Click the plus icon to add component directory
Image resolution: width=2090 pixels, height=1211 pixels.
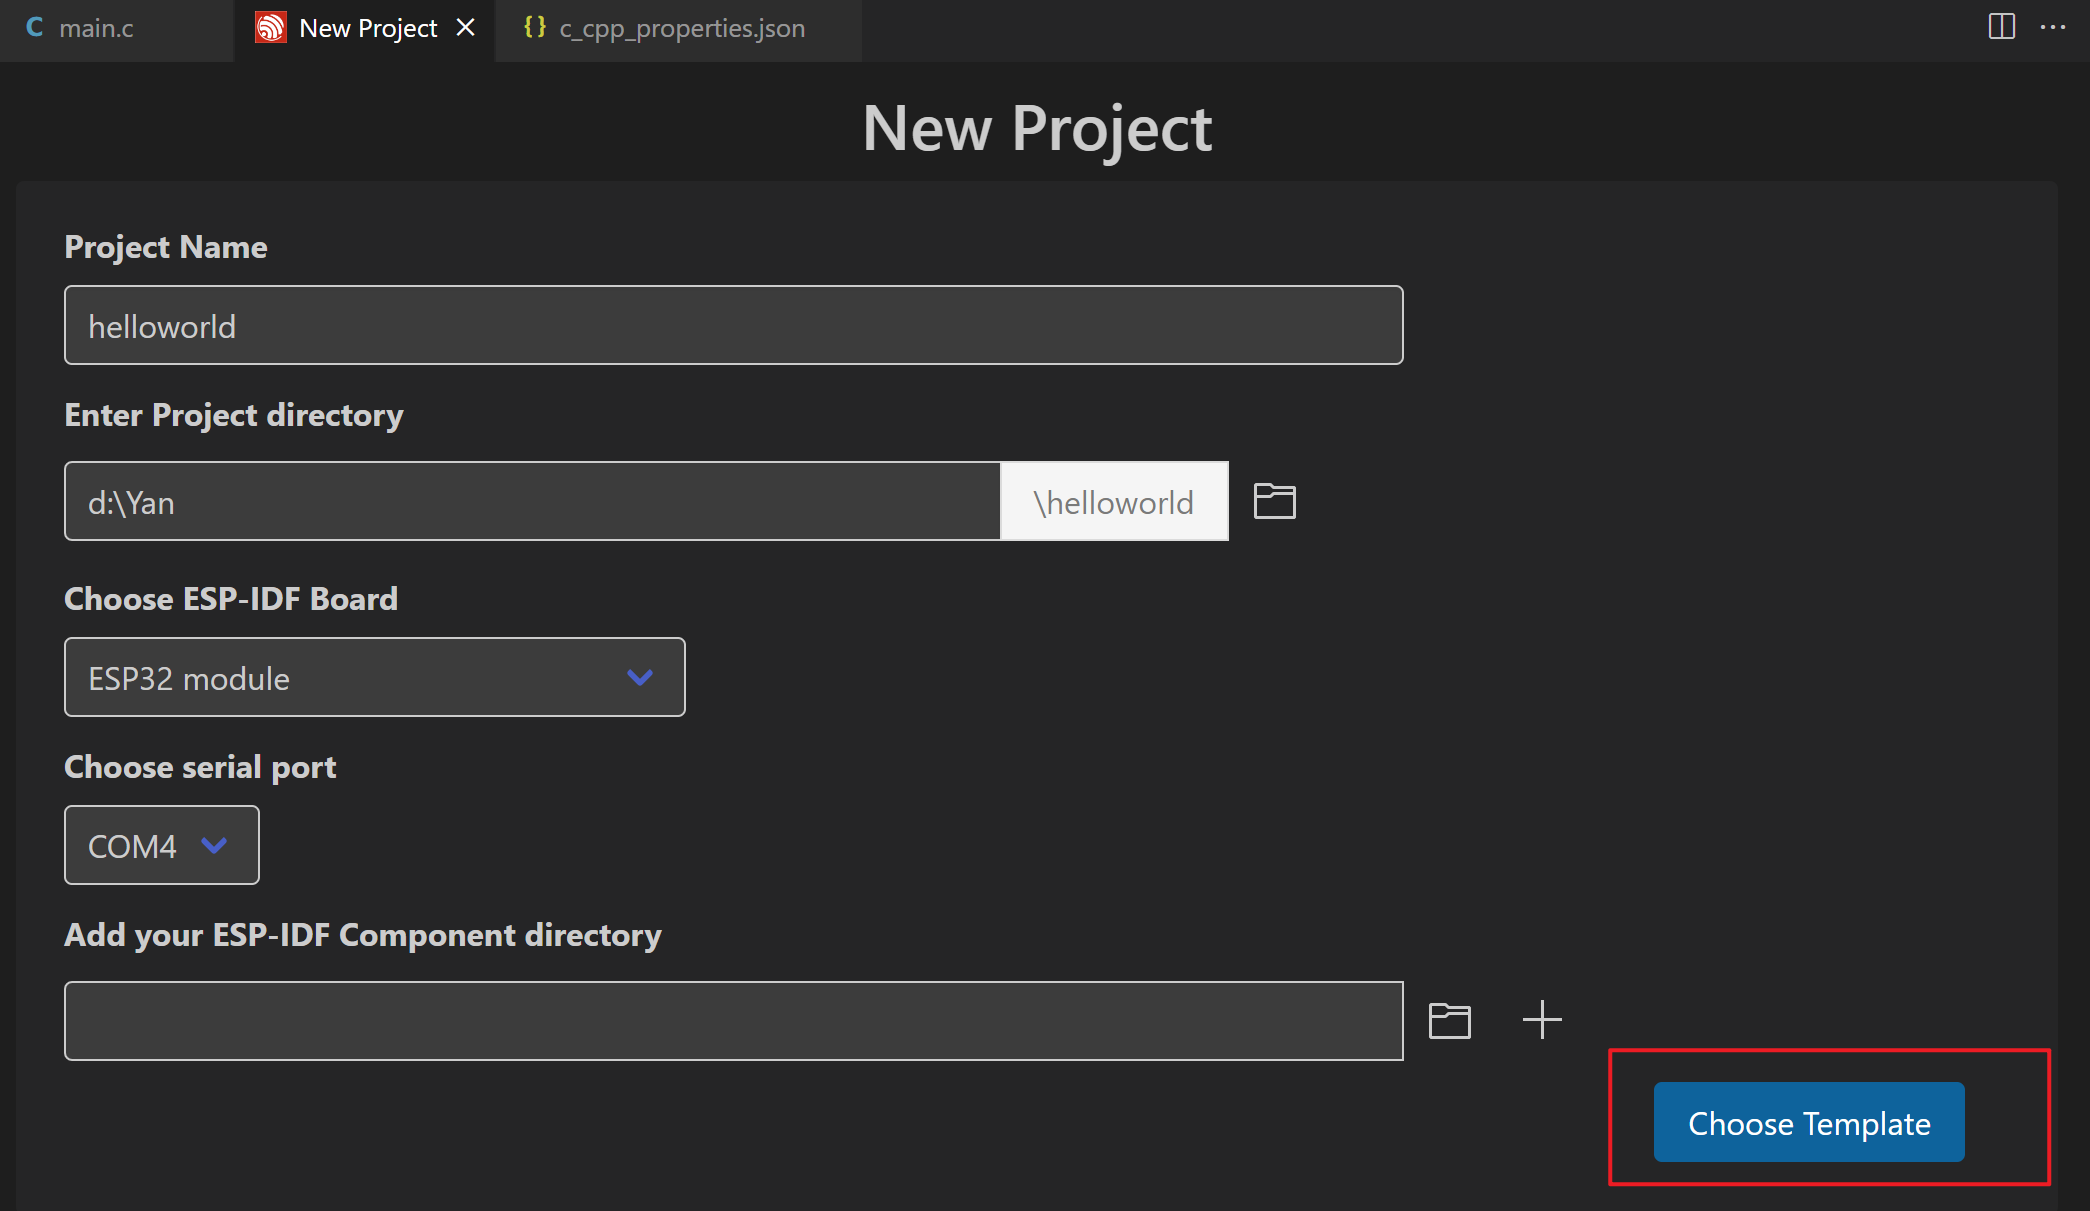pyautogui.click(x=1541, y=1020)
